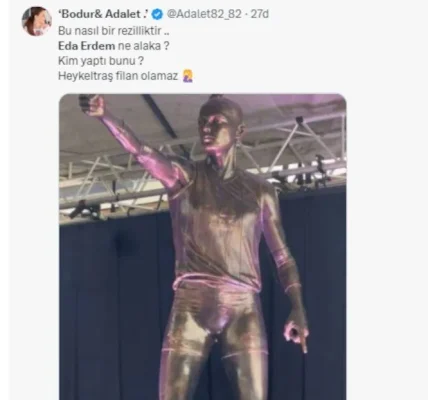
Task: Click the 'Heykeltraş filan olamaz' text
Action: [x=118, y=76]
